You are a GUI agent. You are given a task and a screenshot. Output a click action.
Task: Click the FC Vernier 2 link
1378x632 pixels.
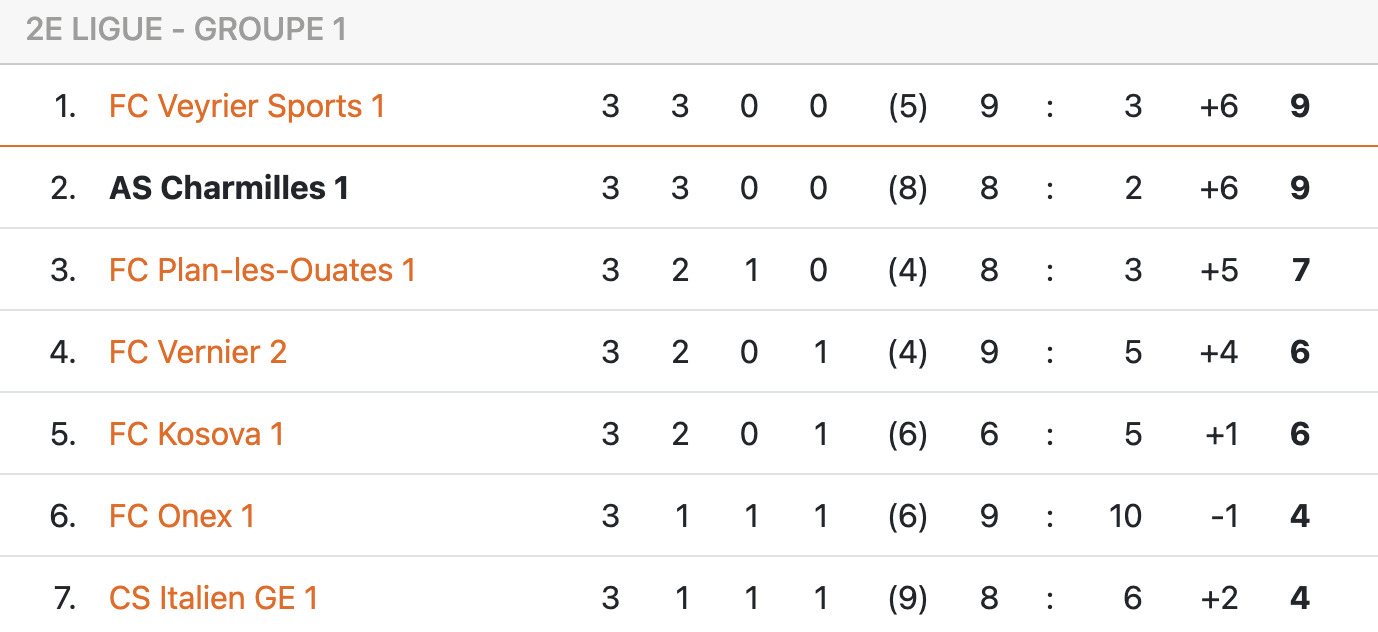[198, 352]
